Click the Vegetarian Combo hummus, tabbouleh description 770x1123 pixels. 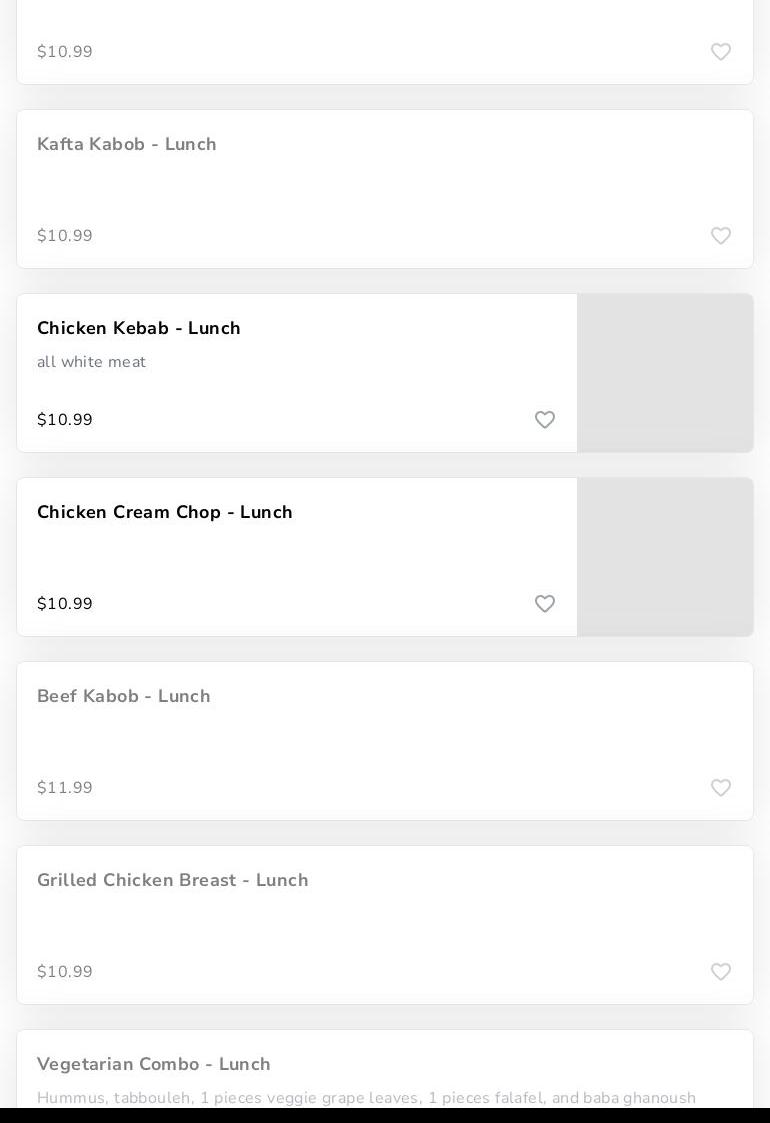366,1098
